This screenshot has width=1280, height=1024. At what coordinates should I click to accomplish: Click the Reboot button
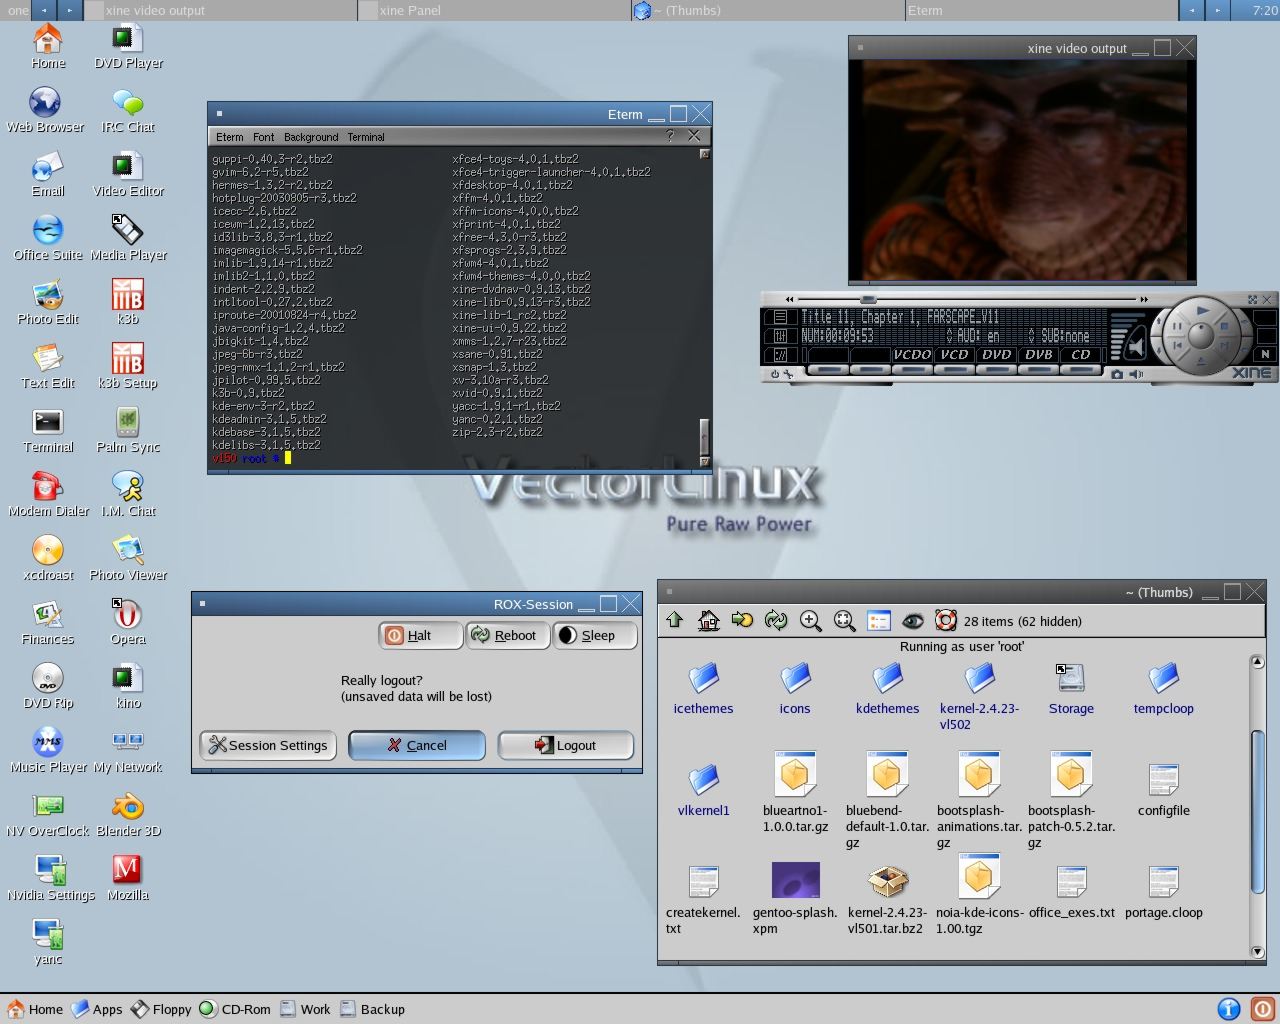pos(507,635)
